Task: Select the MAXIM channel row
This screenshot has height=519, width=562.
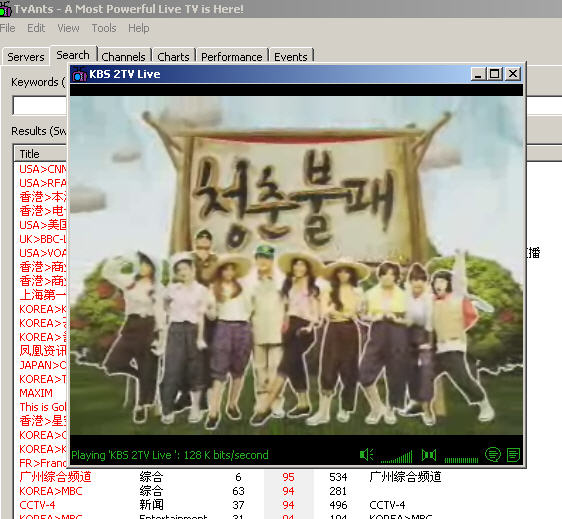Action: [x=36, y=393]
